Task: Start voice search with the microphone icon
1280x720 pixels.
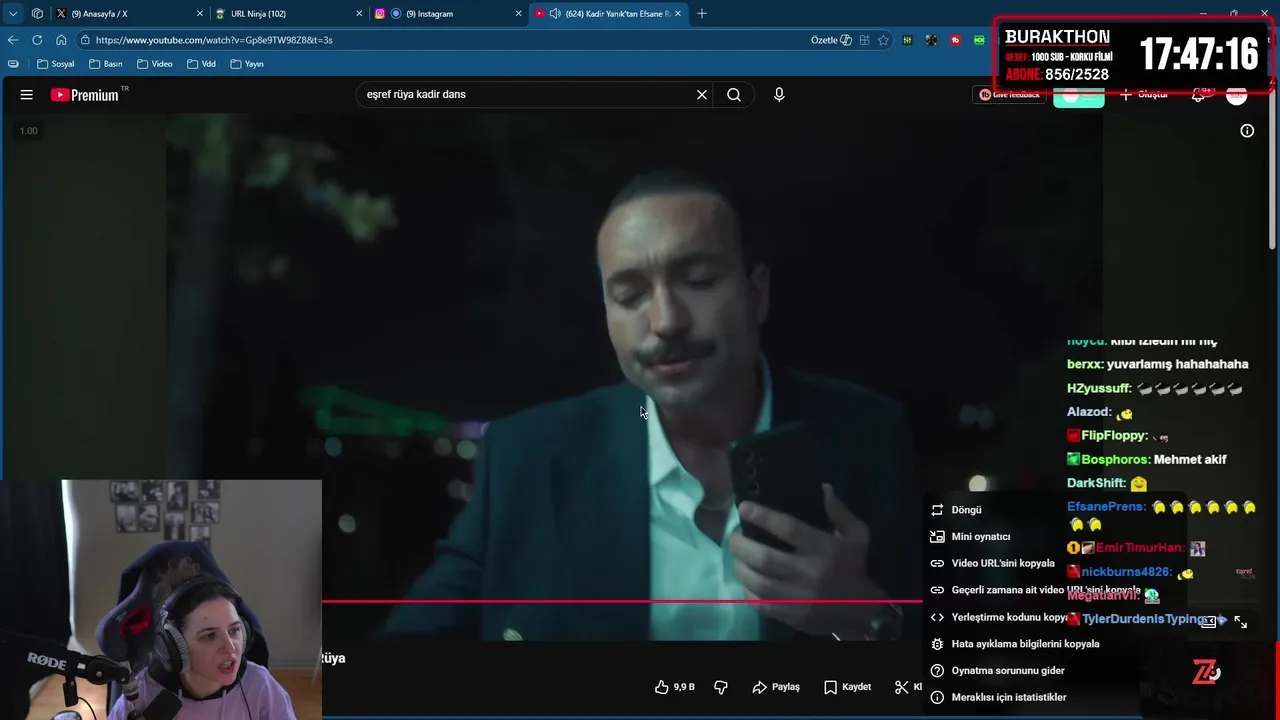Action: pos(779,95)
